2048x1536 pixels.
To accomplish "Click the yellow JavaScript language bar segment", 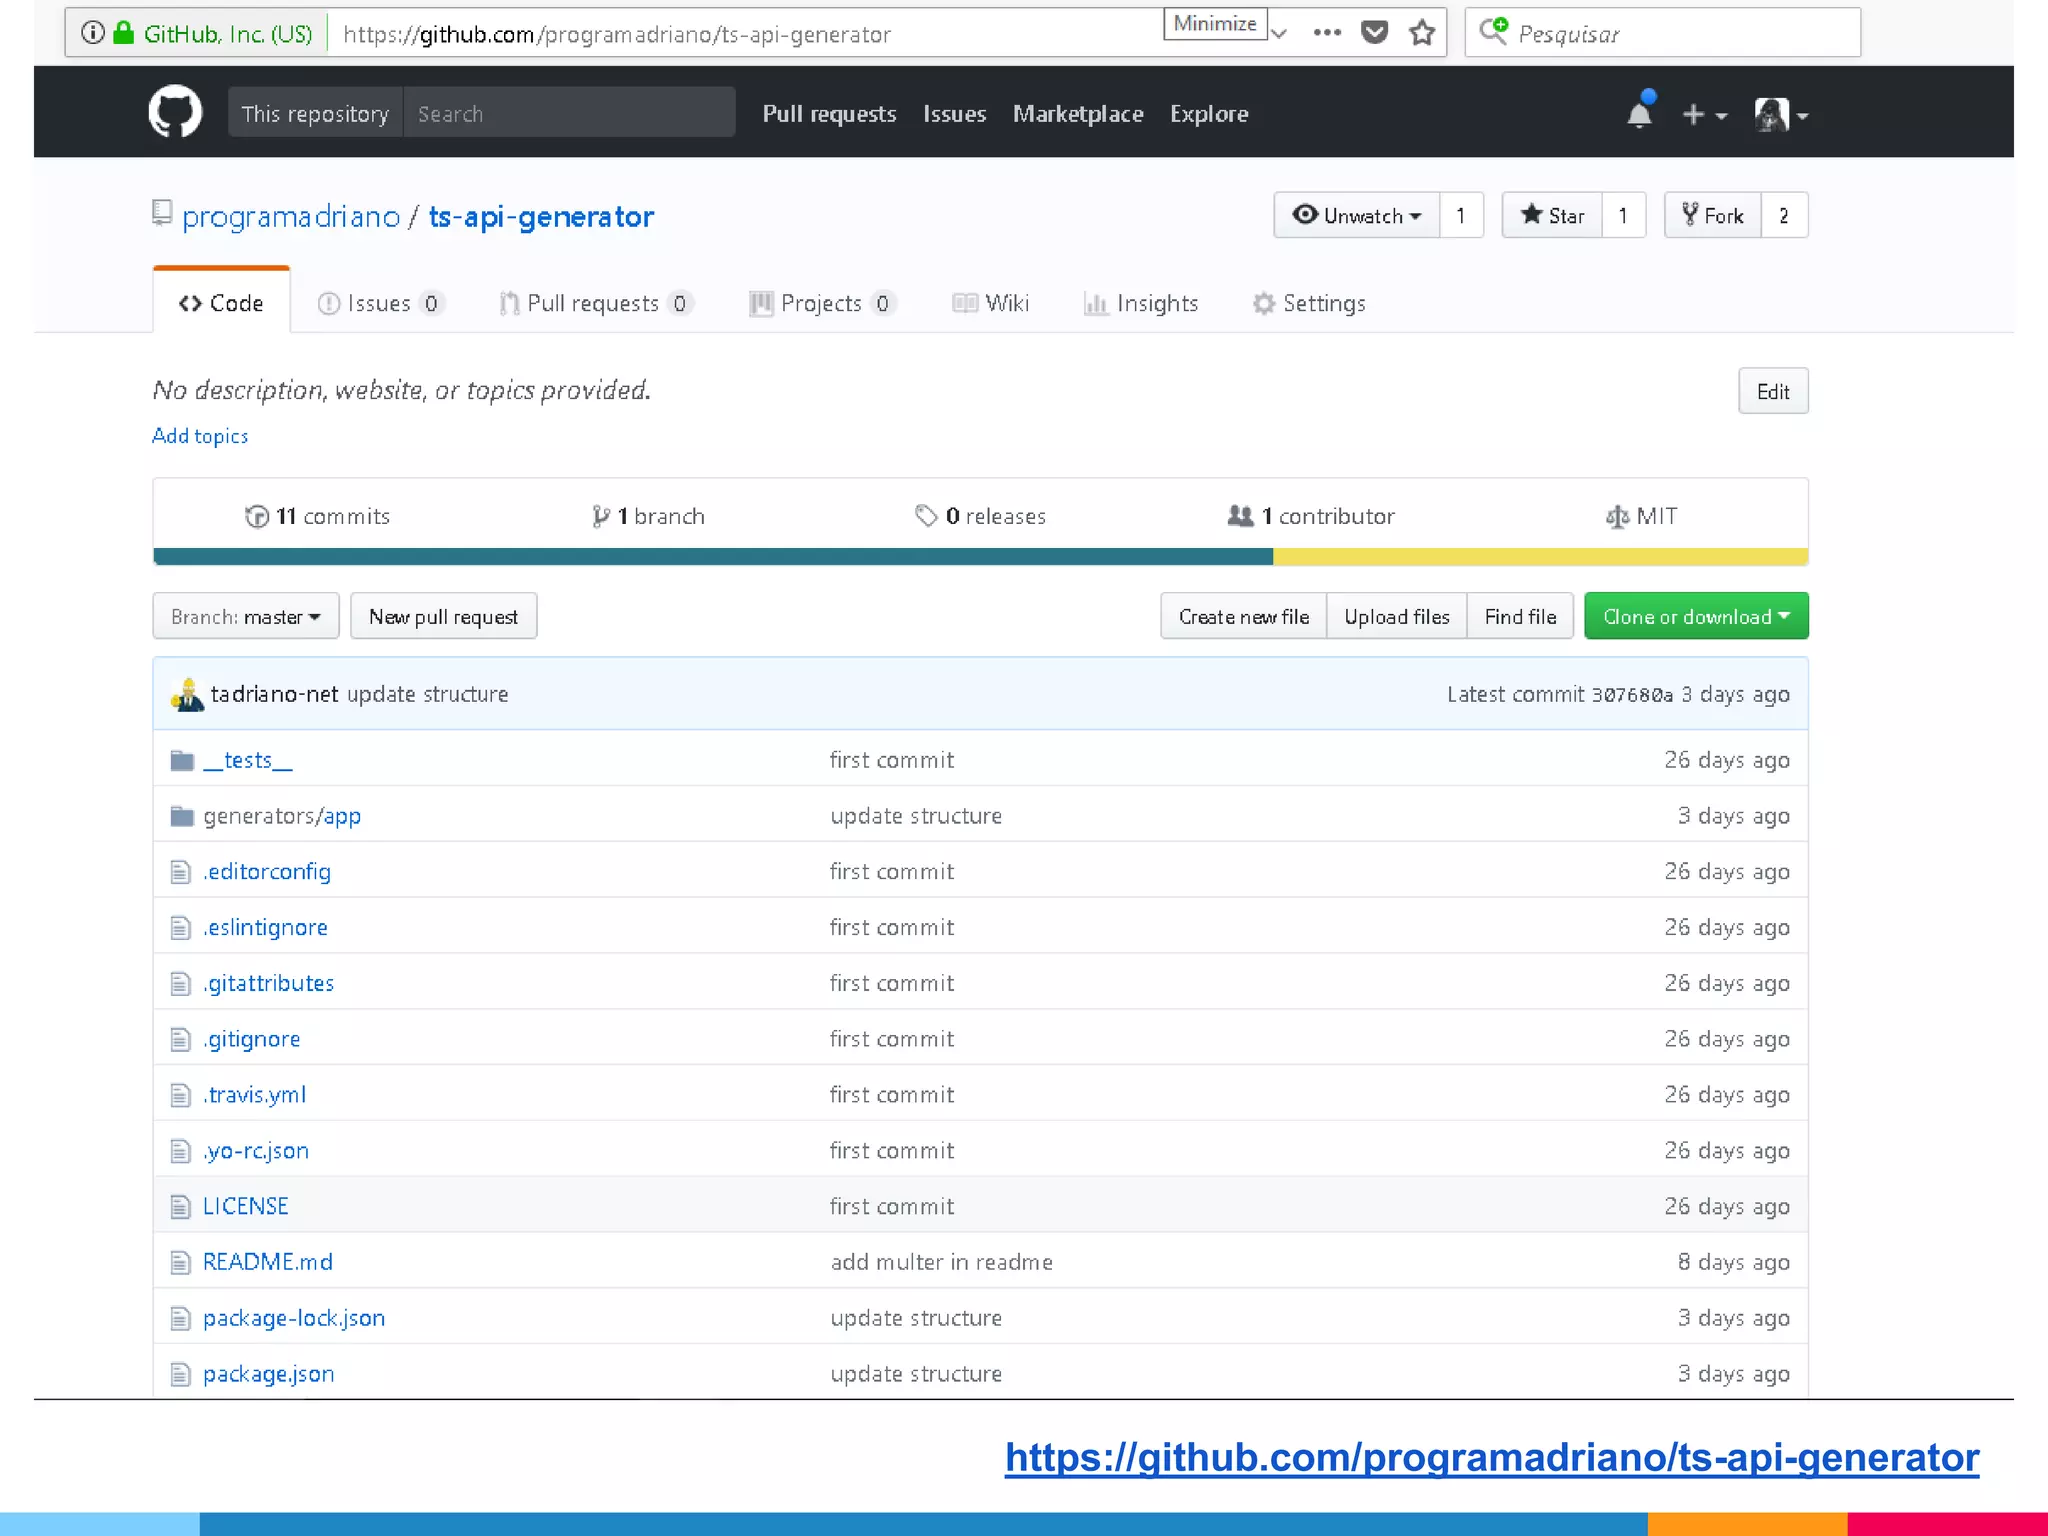I will tap(1540, 557).
